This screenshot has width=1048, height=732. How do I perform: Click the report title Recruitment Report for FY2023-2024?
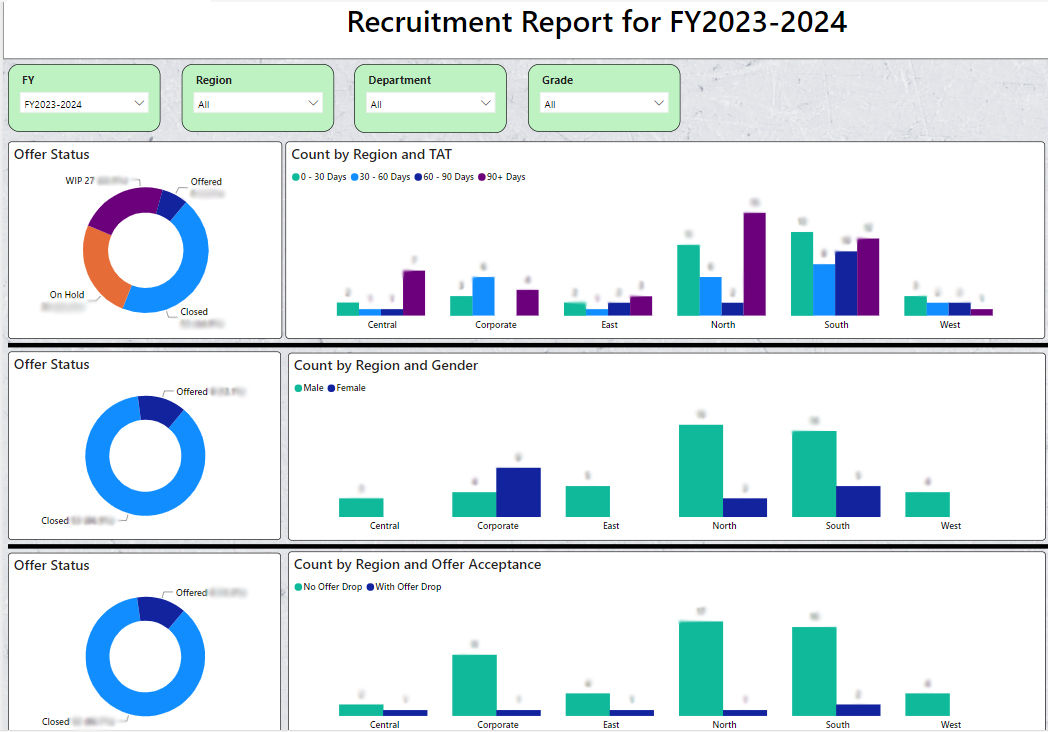tap(597, 22)
